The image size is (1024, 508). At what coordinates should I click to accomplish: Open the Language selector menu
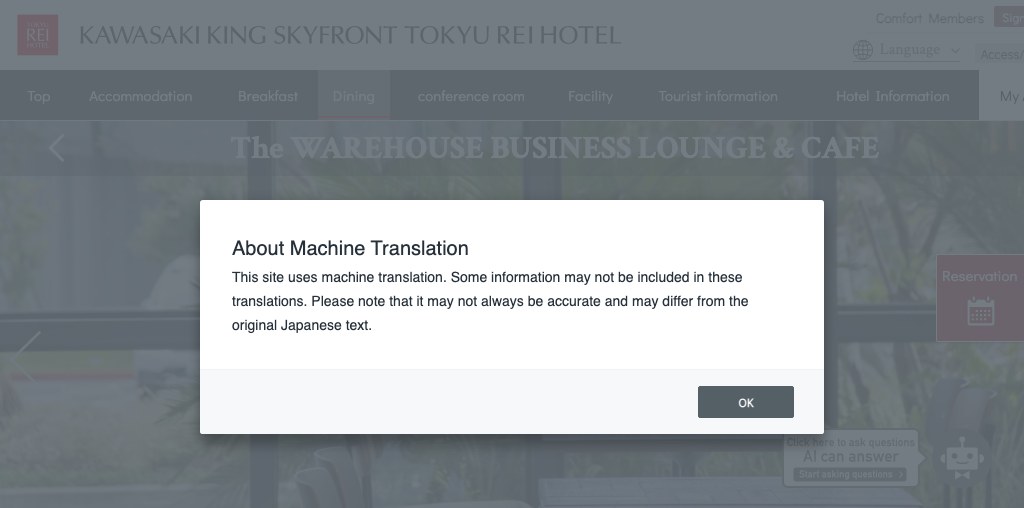pos(909,50)
